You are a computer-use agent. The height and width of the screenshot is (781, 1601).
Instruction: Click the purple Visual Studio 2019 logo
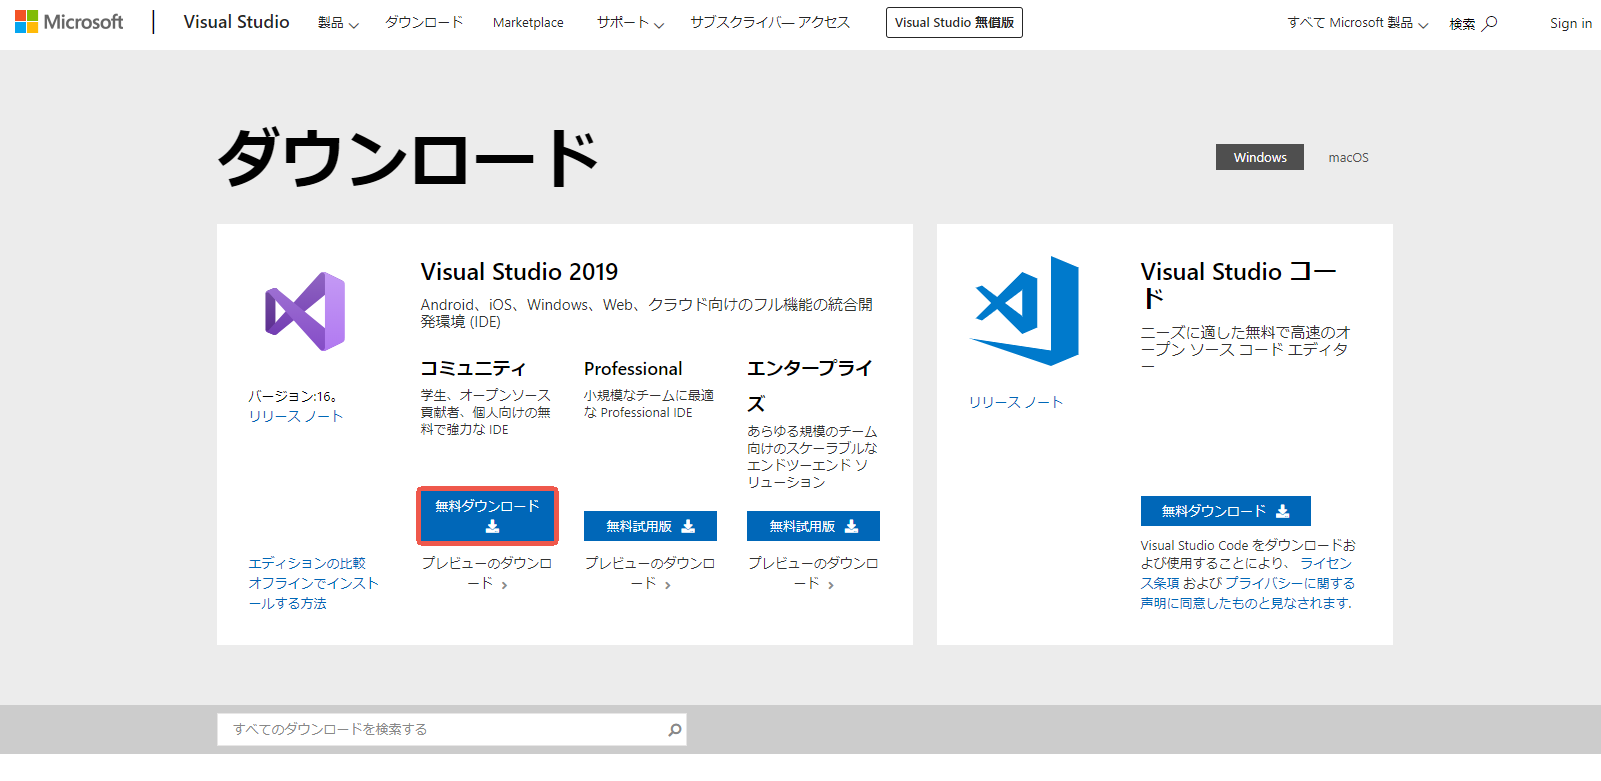(305, 311)
